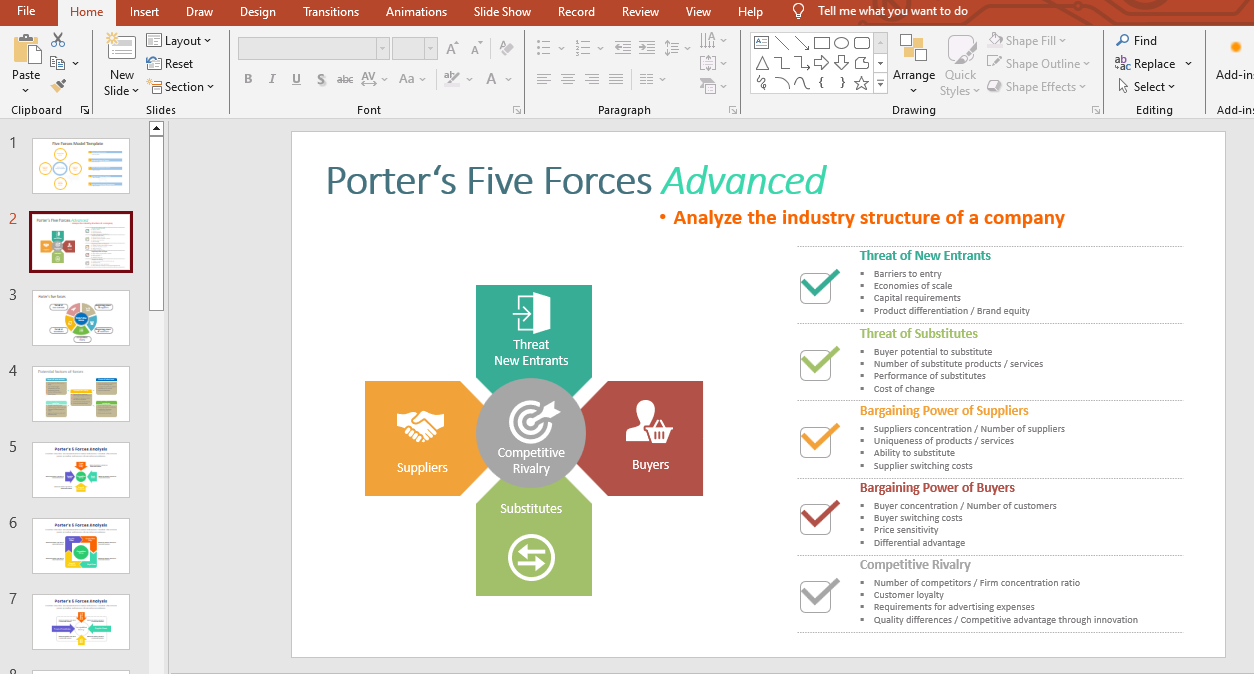Align text right in Paragraph group
The height and width of the screenshot is (674, 1254).
(x=592, y=79)
